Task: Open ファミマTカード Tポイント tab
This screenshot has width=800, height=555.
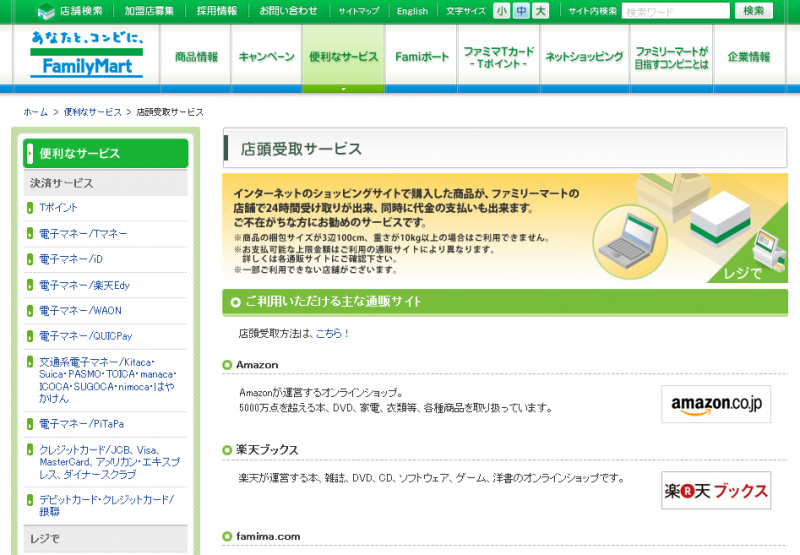Action: pyautogui.click(x=498, y=57)
